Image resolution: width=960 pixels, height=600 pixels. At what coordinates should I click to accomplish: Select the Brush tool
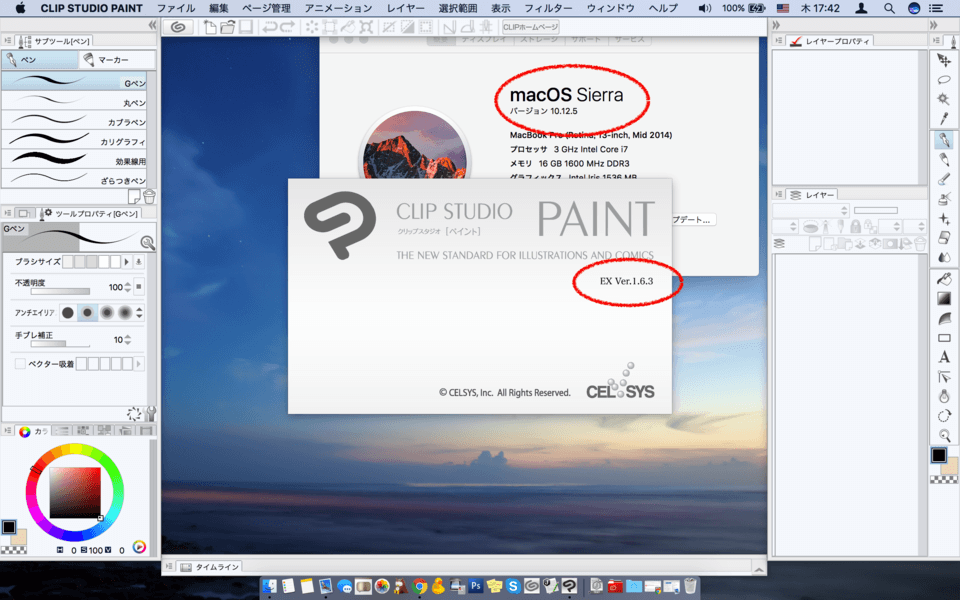(x=944, y=179)
